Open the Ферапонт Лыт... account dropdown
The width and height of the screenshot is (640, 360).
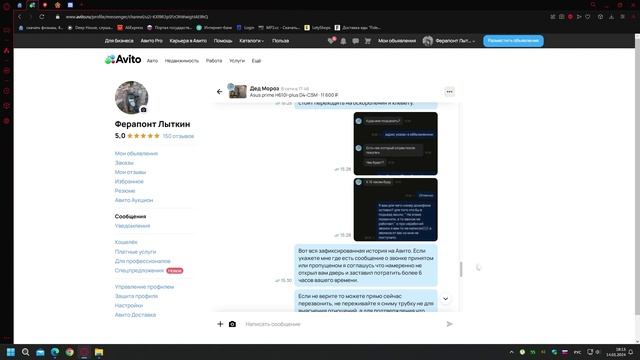tap(449, 41)
